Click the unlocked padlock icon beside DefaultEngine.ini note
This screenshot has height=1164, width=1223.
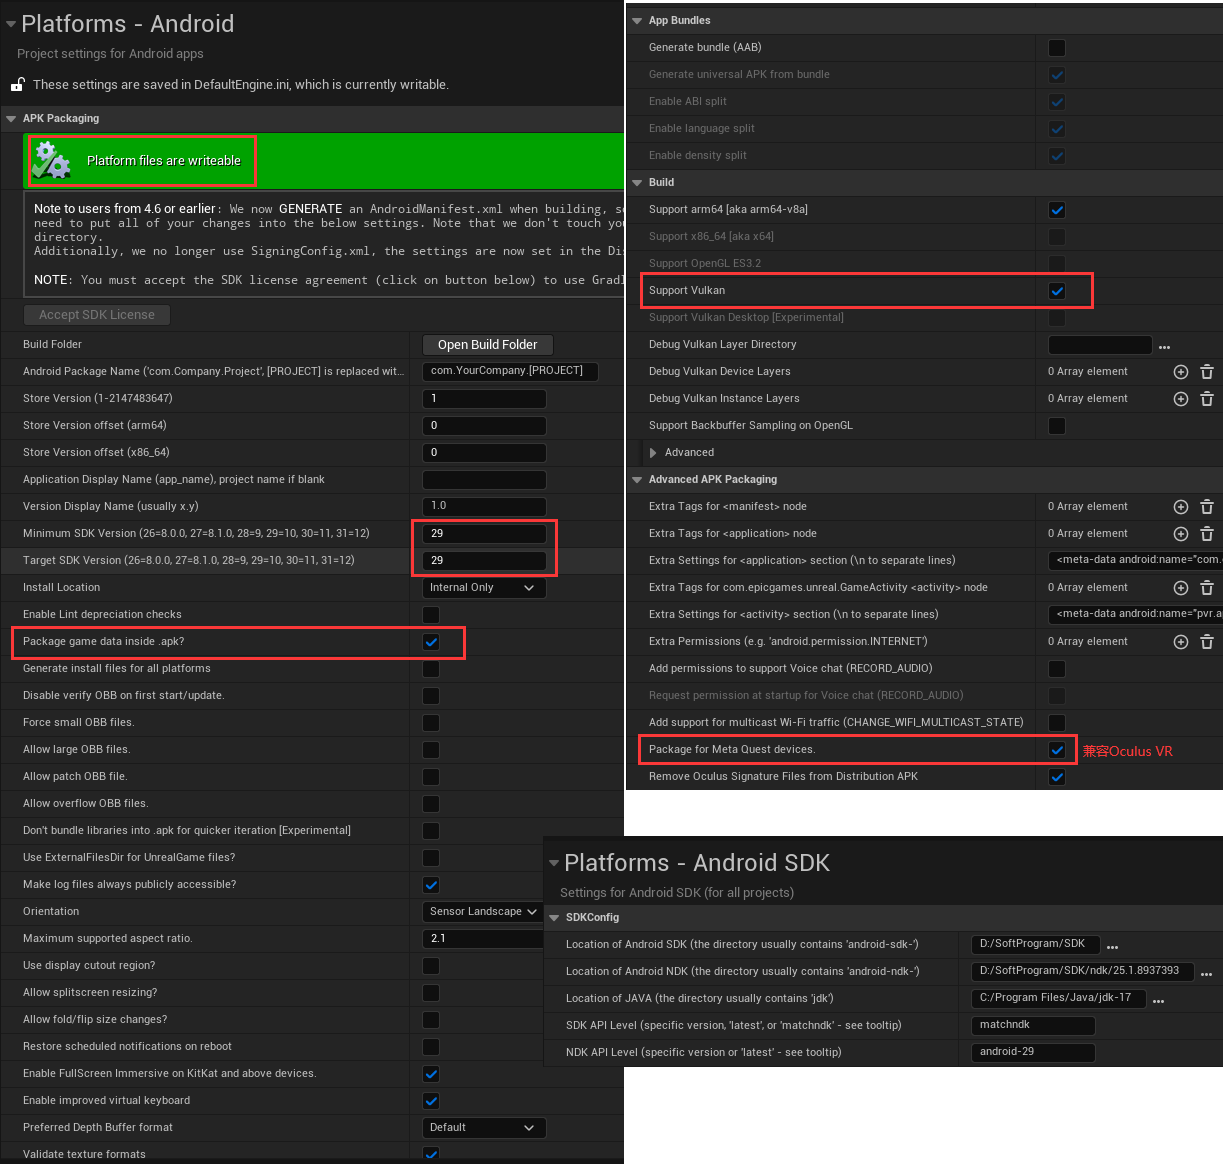point(17,85)
